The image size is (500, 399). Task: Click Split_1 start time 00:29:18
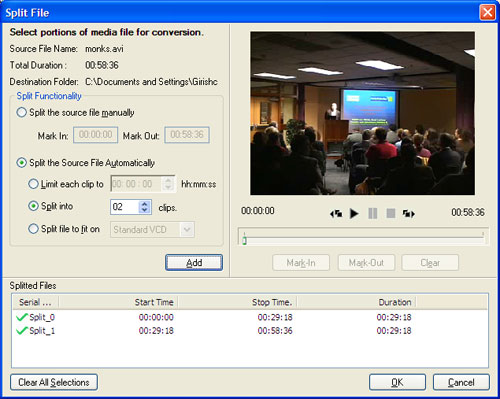(x=156, y=331)
